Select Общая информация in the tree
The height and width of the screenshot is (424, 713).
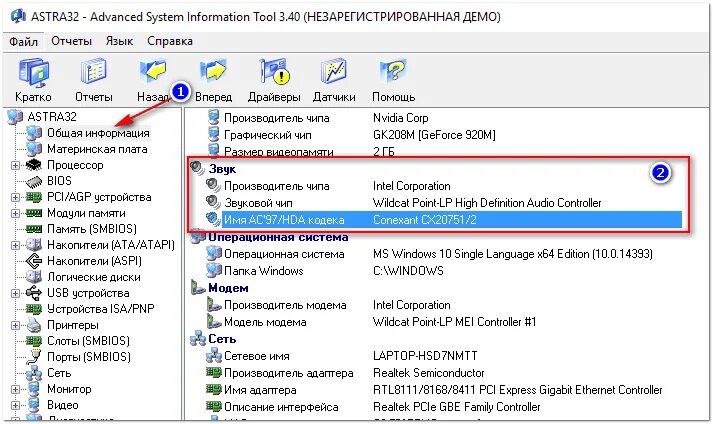[98, 133]
